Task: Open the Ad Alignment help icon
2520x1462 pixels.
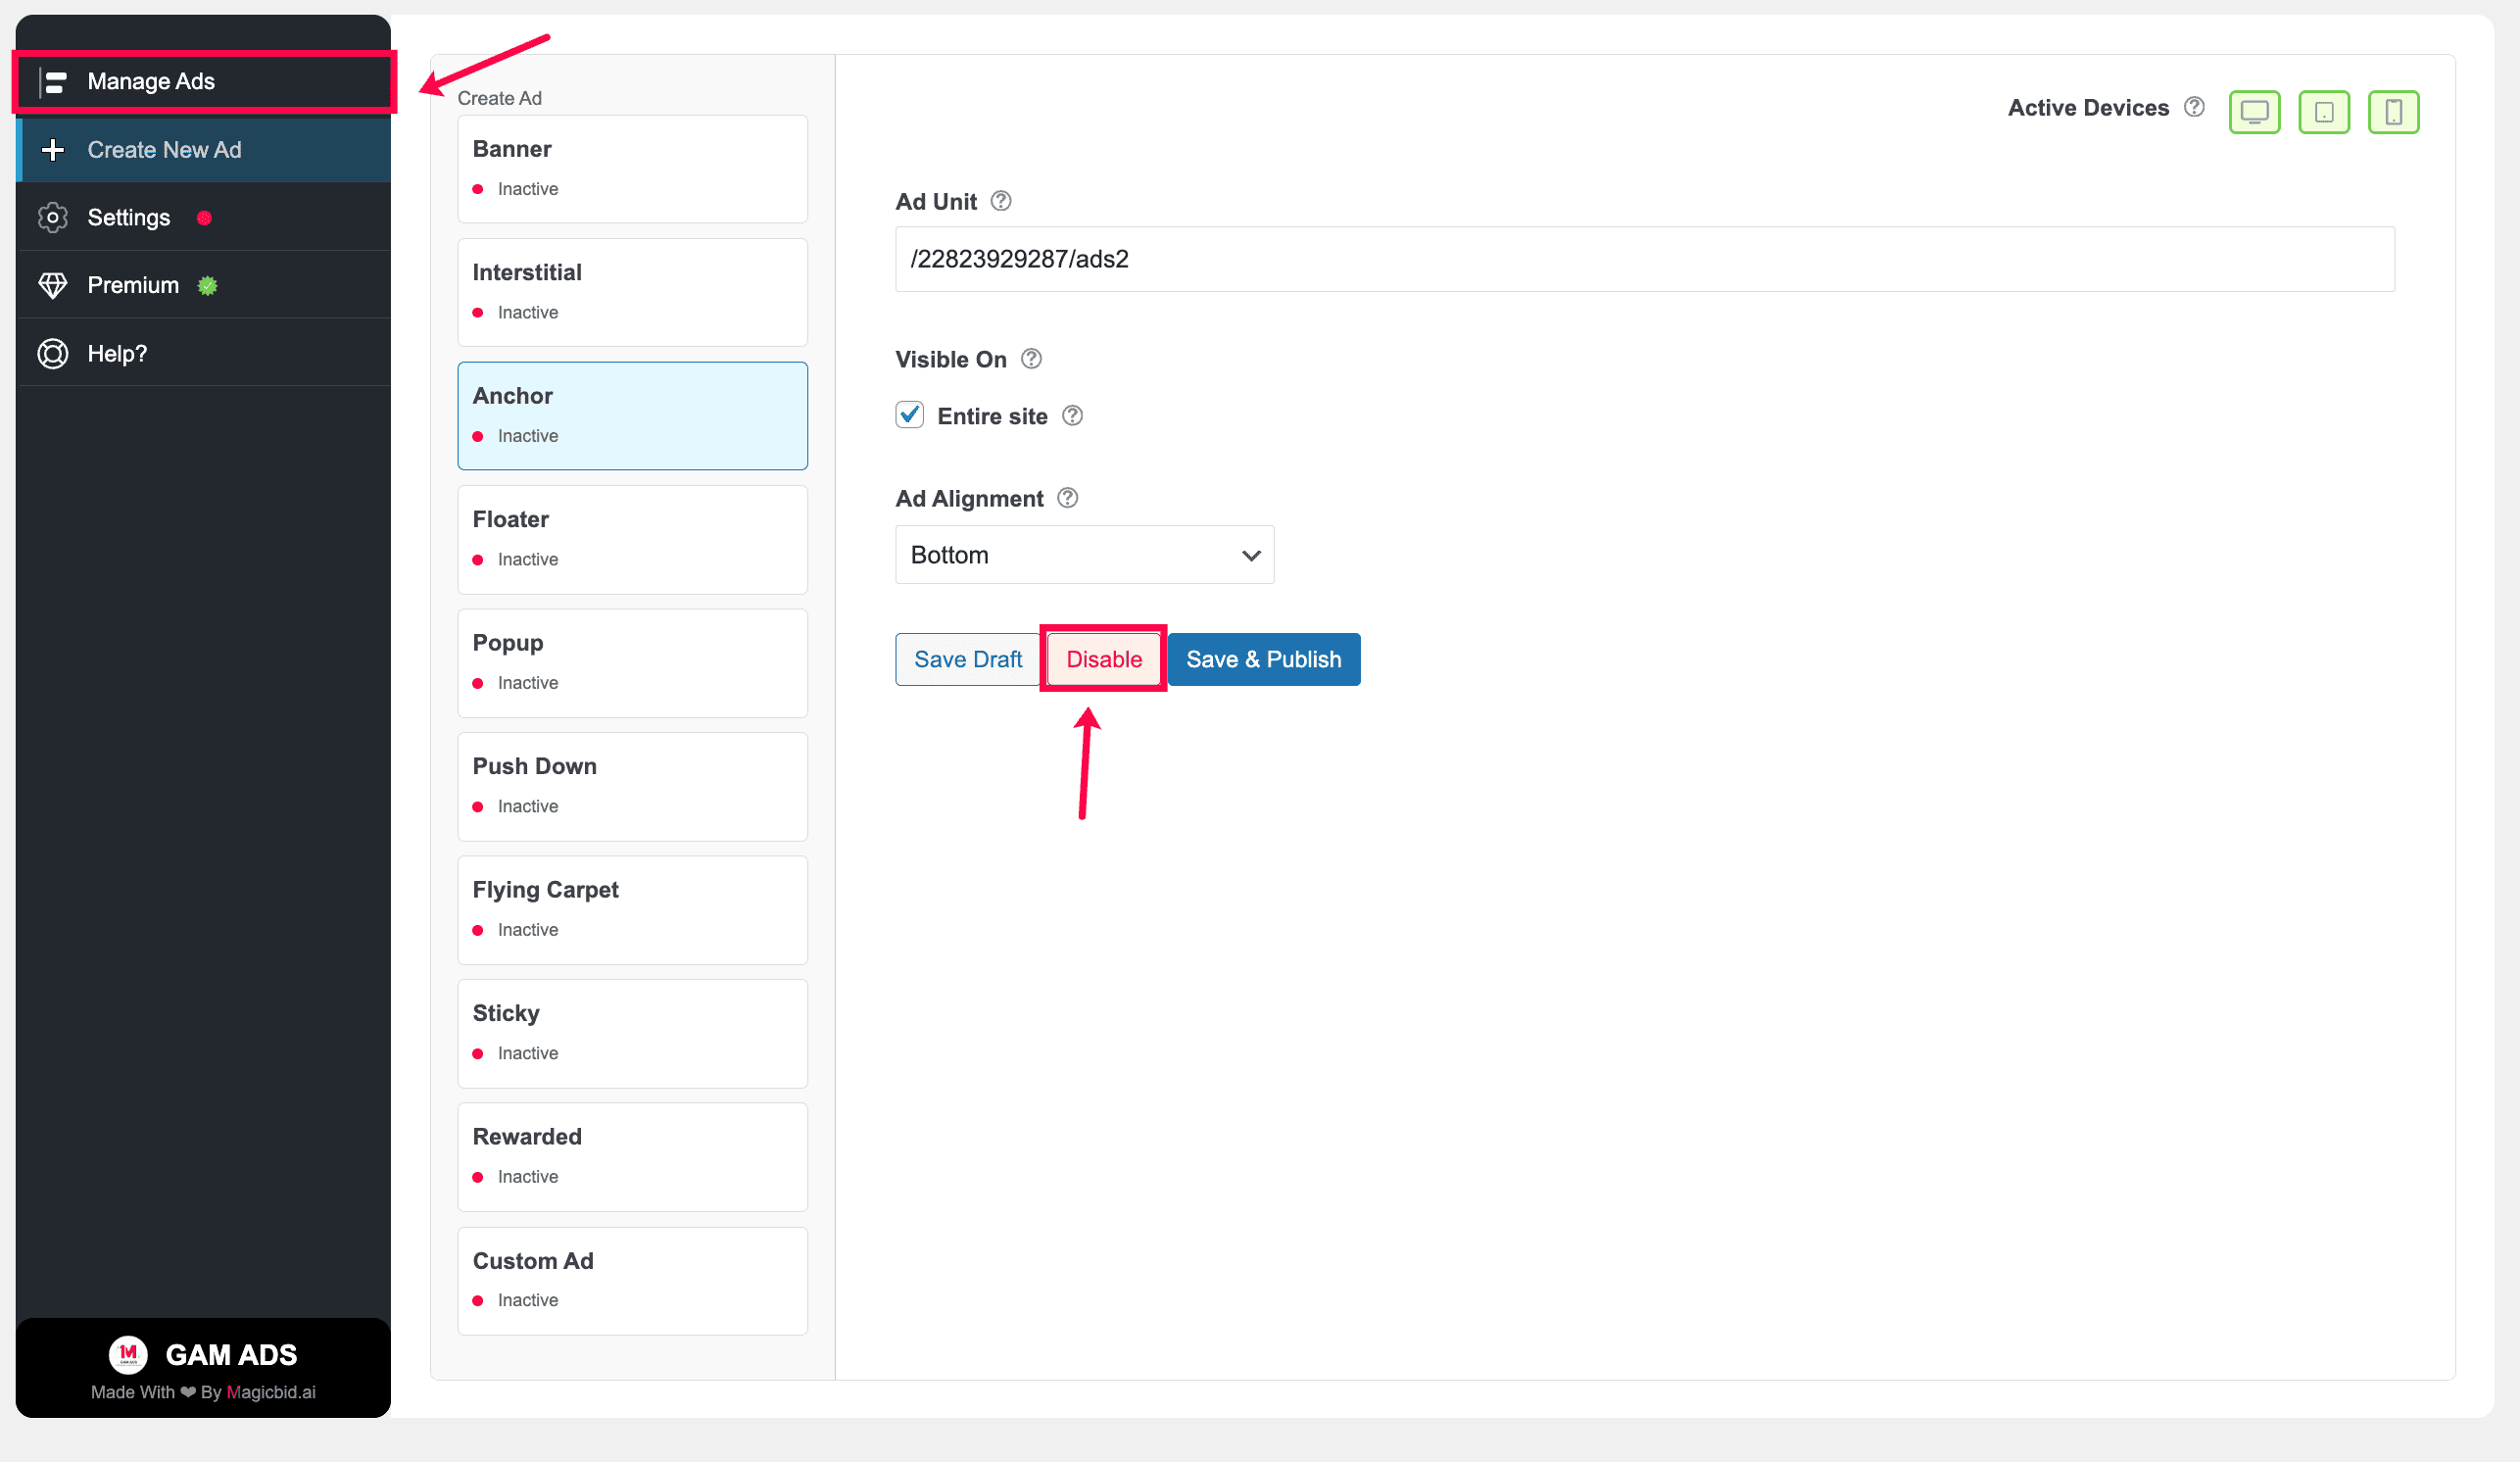Action: click(1067, 498)
